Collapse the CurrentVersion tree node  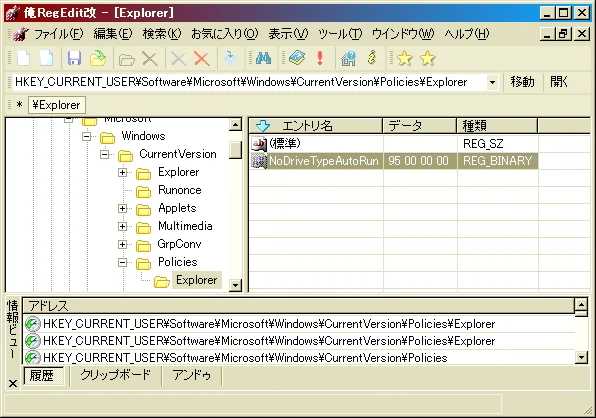coord(105,154)
